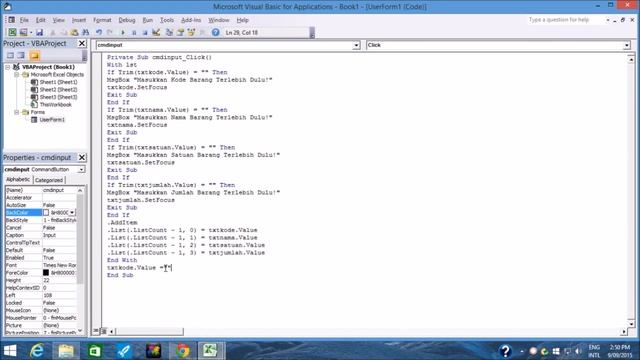Select Sheet1 (Sheet1) in project tree
This screenshot has height=360, width=640.
58,82
